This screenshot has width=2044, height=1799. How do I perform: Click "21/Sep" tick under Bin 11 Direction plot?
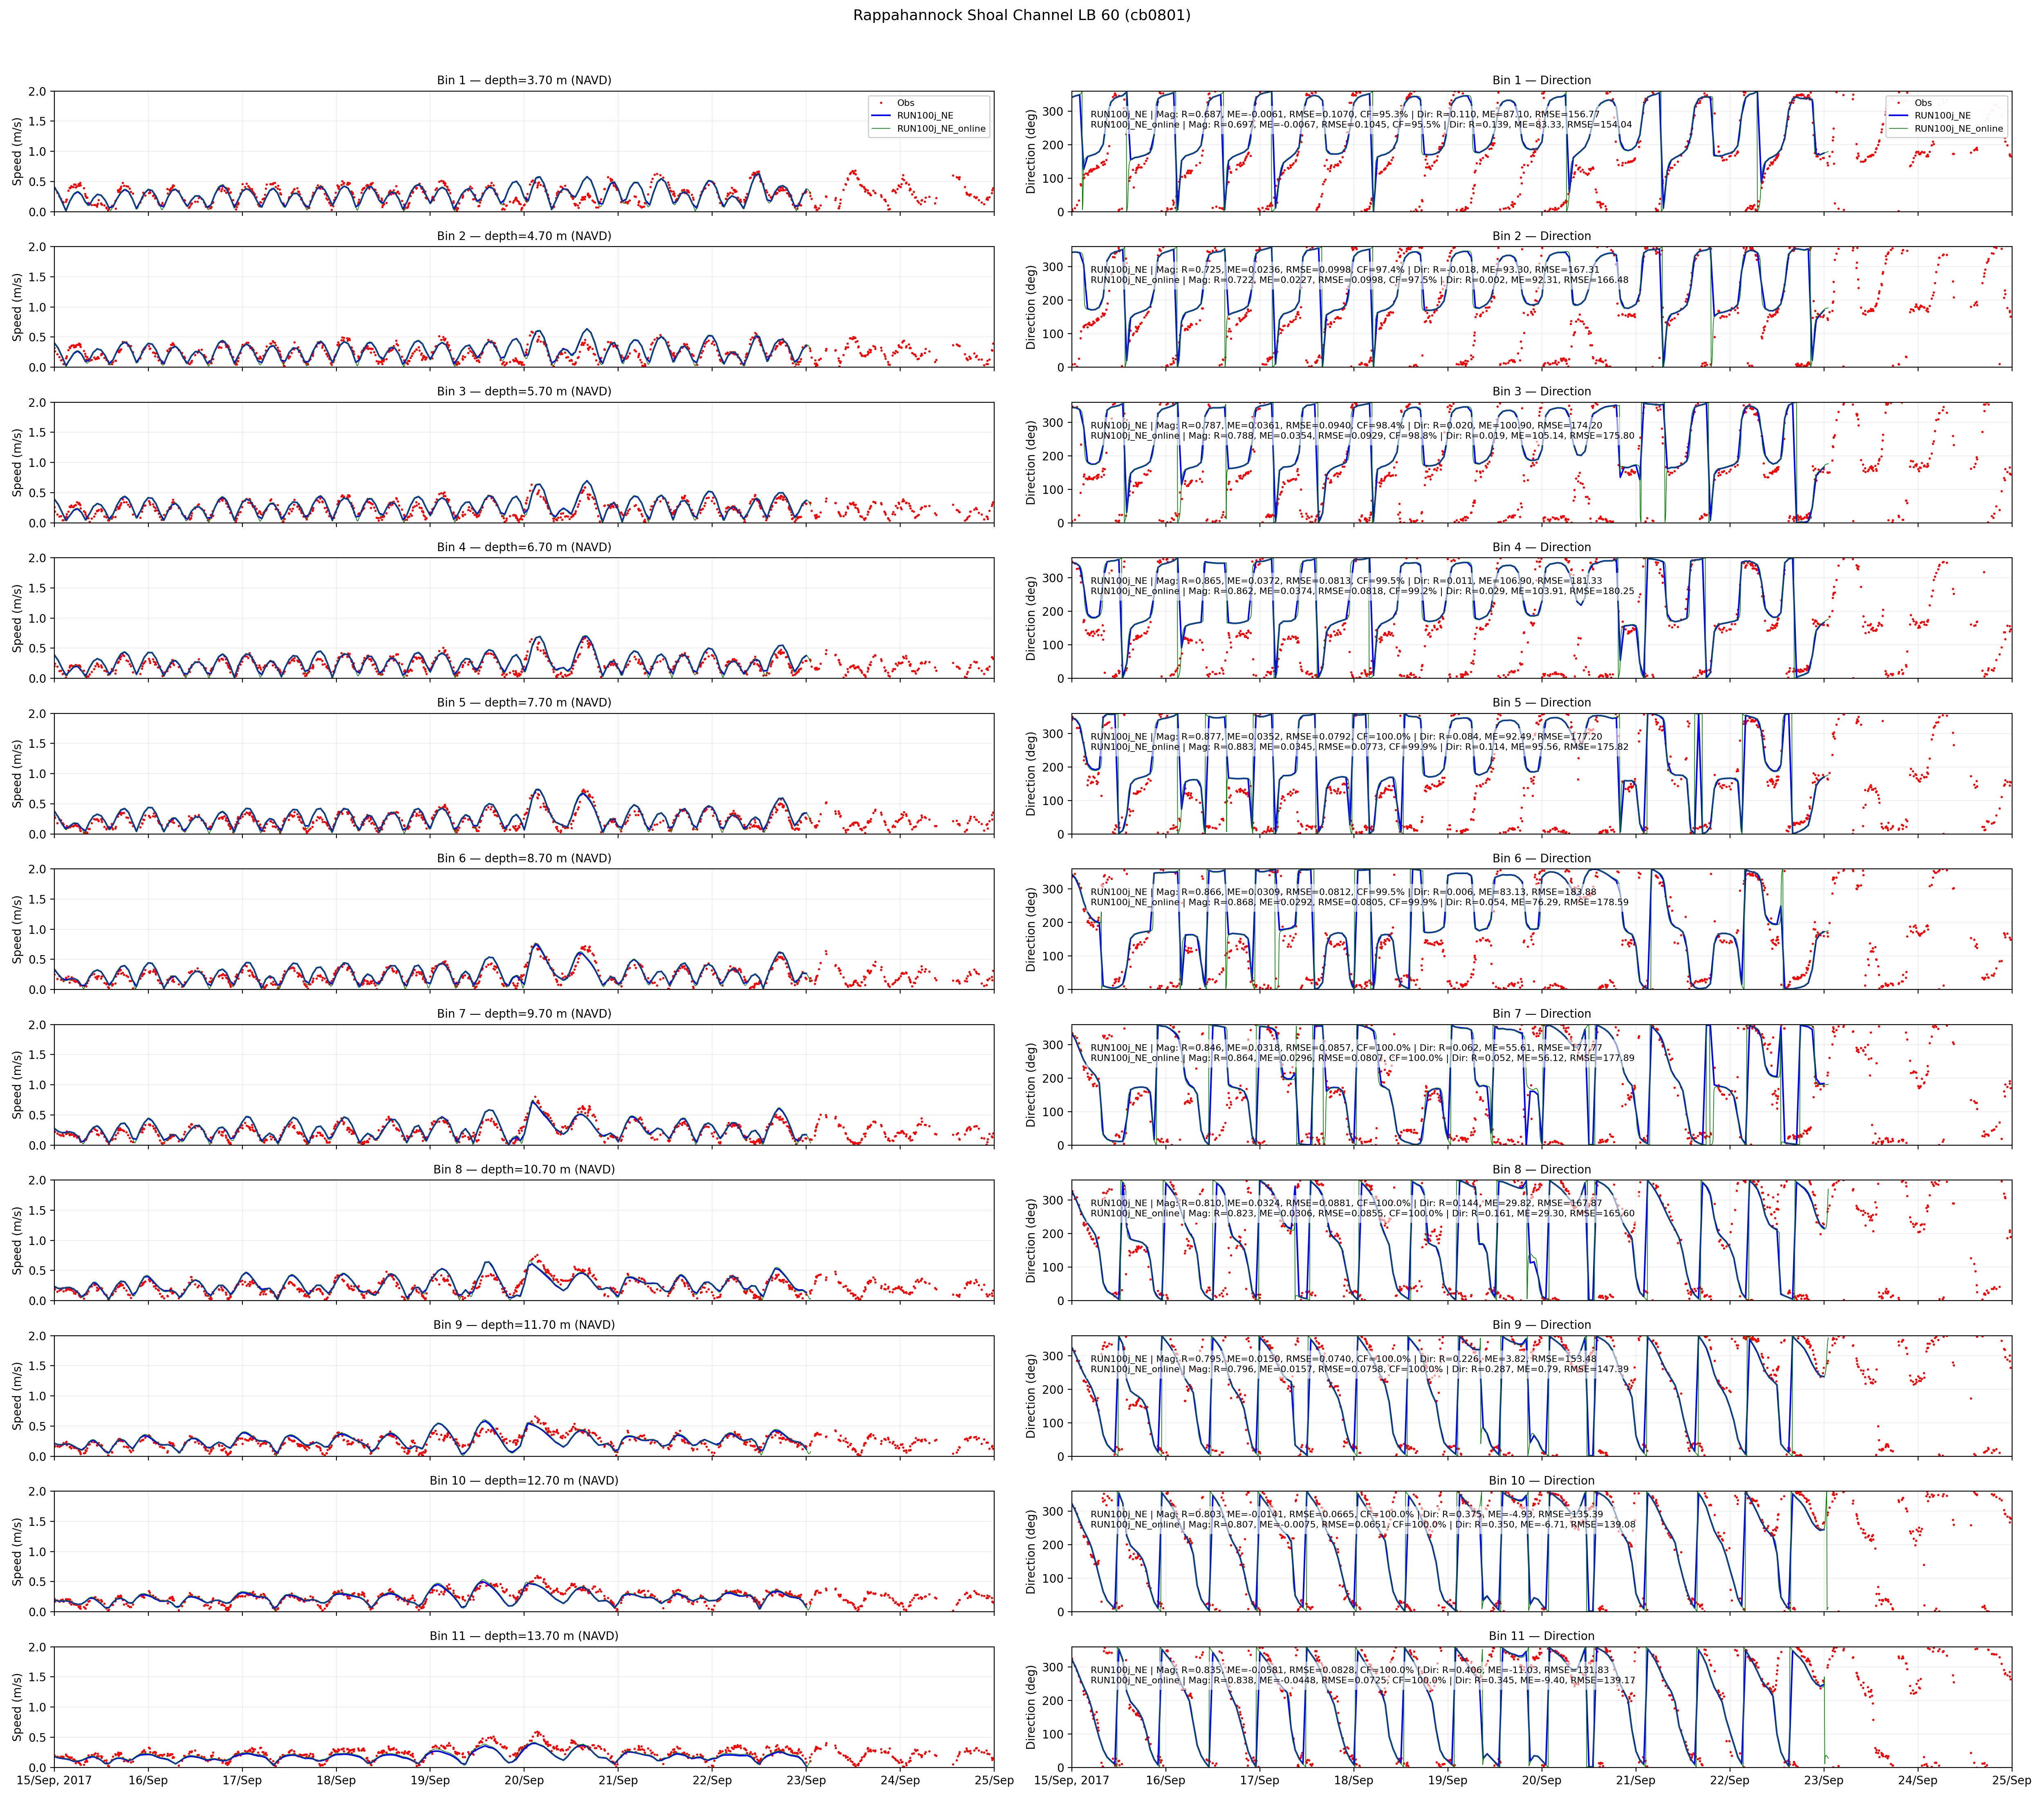[1636, 1780]
